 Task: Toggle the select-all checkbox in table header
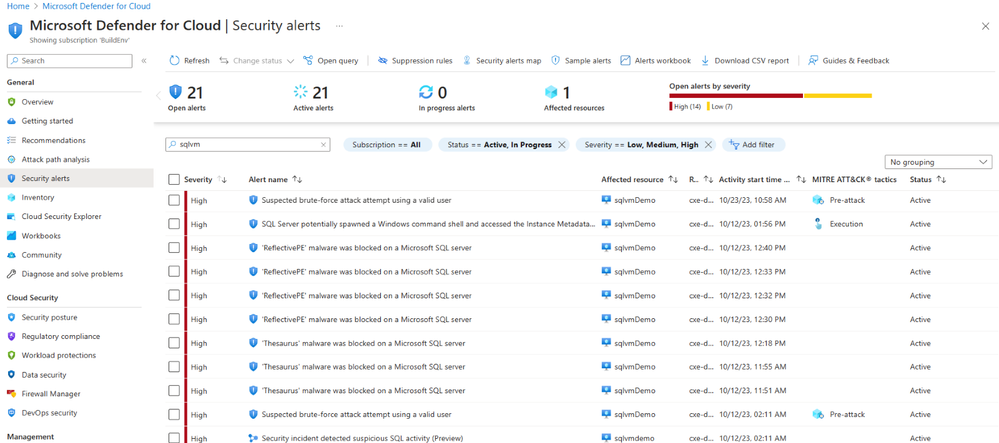point(174,180)
